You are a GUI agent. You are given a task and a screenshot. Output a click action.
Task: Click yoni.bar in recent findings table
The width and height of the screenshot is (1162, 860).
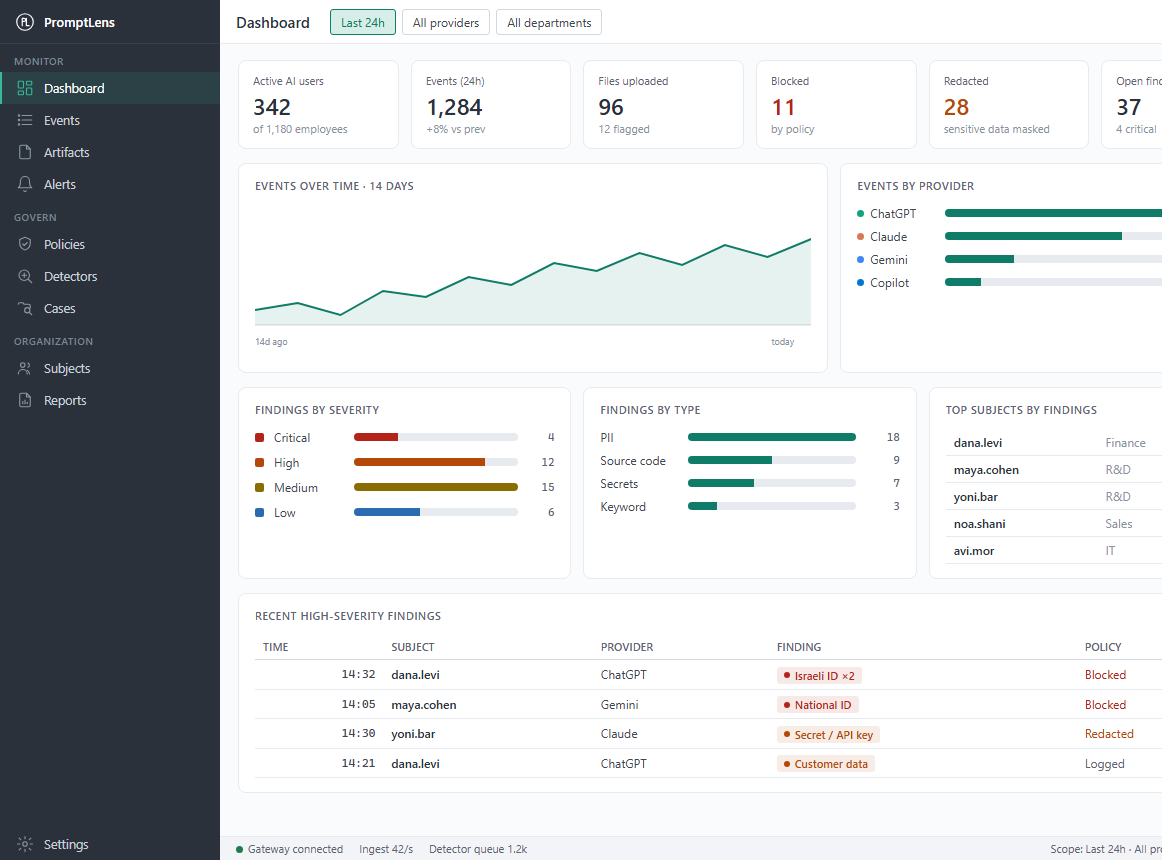tap(413, 734)
